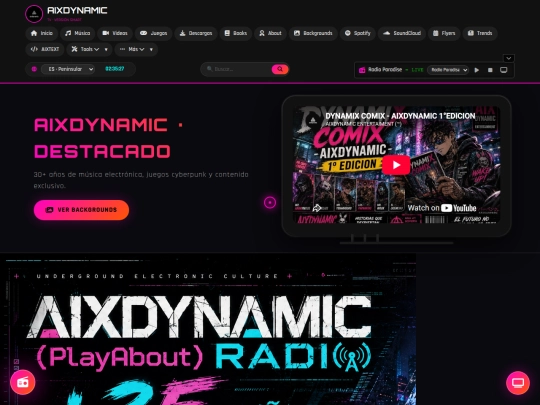This screenshot has height=405, width=540.
Task: Open the Descargas nav item
Action: click(x=196, y=33)
